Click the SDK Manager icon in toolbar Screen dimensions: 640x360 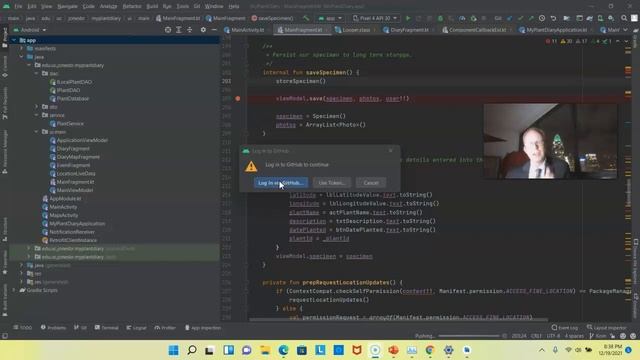pyautogui.click(x=611, y=18)
